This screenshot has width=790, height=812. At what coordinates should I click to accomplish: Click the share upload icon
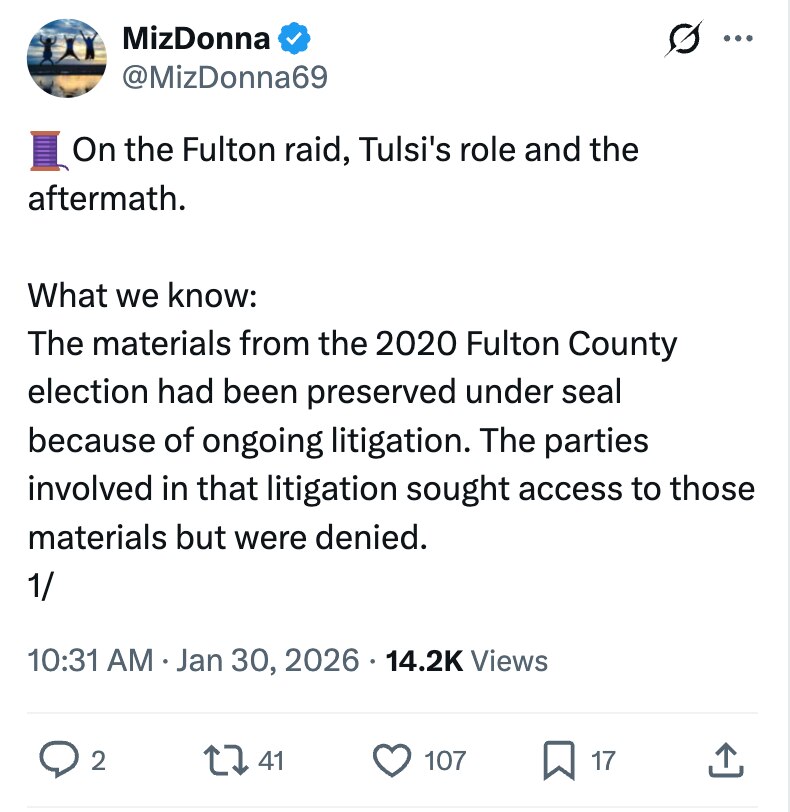pos(724,760)
